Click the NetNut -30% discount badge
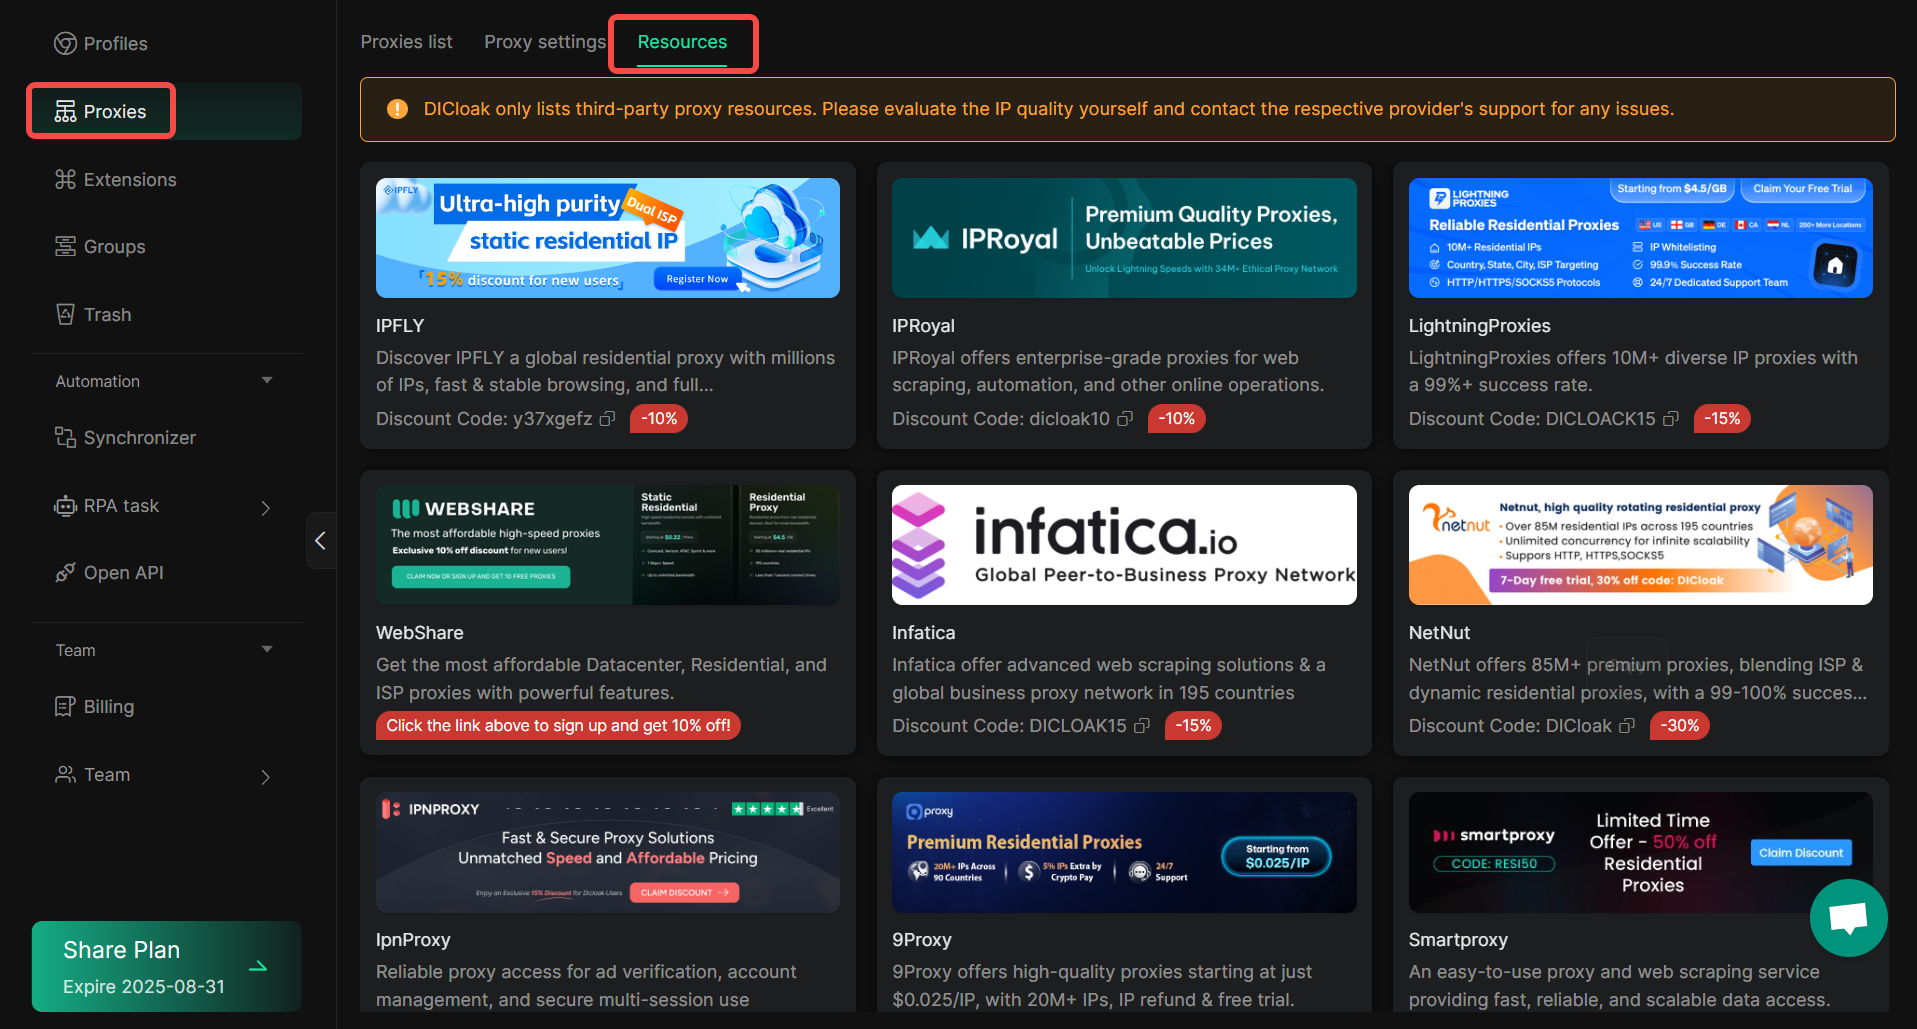The image size is (1917, 1029). click(x=1681, y=726)
